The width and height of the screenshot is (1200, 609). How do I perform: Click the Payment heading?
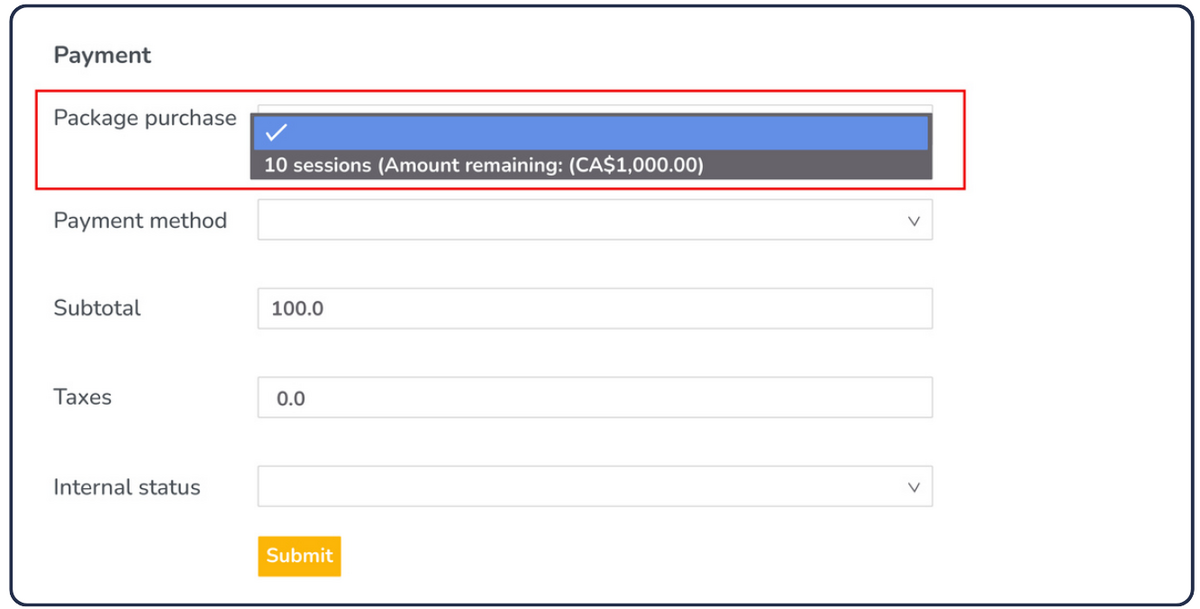[102, 55]
